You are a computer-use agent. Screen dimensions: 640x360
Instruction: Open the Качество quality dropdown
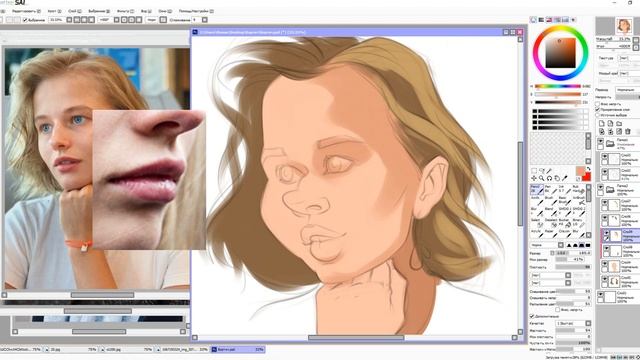573,323
